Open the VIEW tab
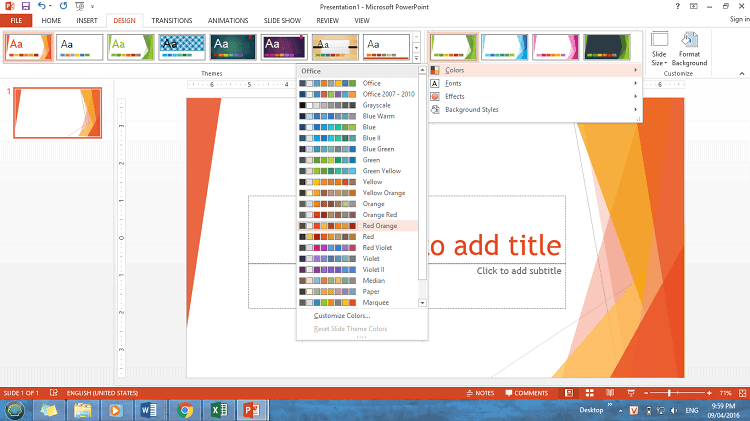The image size is (750, 421). pyautogui.click(x=362, y=21)
